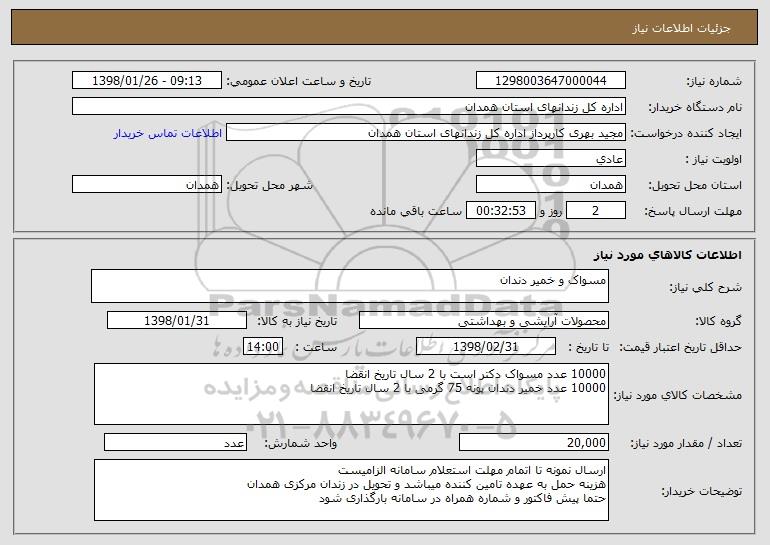This screenshot has height=545, width=770.
Task: Click the price validity date 1398/02/31
Action: 486,347
